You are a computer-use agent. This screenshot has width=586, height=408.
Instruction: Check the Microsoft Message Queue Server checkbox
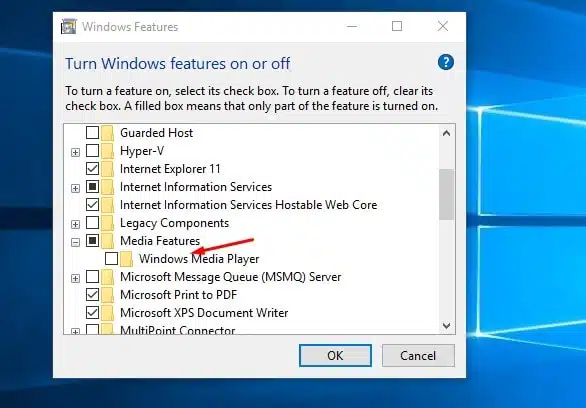(92, 276)
